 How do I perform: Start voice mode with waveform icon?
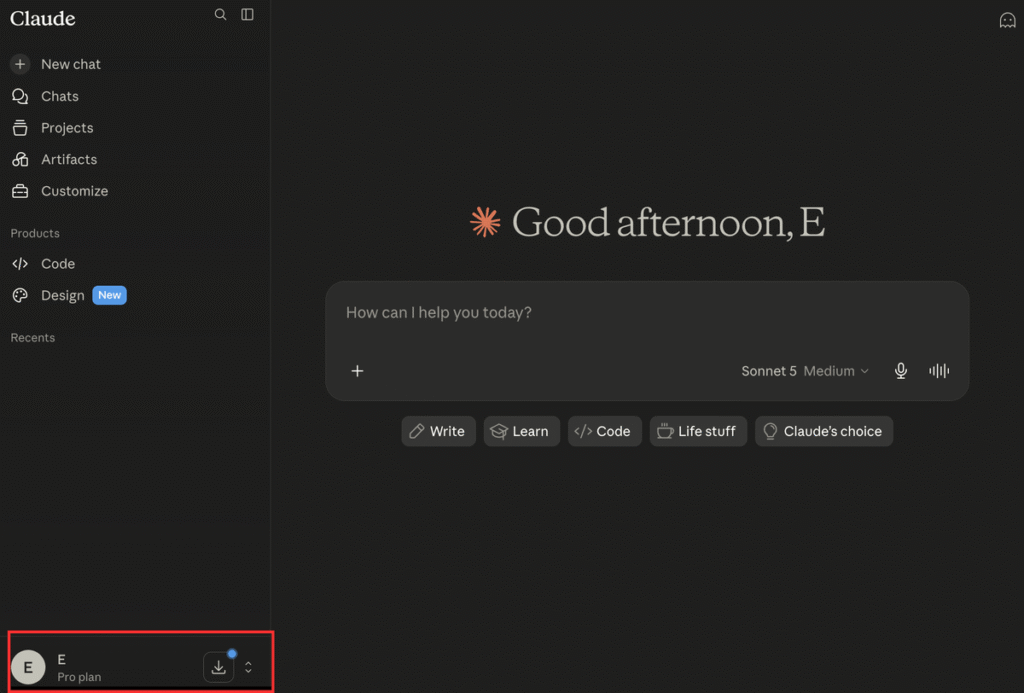point(938,371)
